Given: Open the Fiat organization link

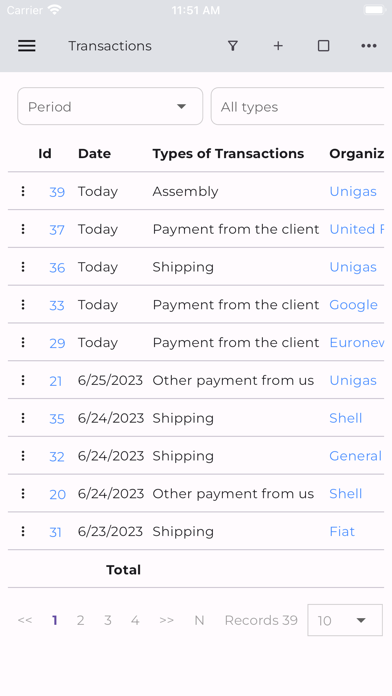Looking at the screenshot, I should pyautogui.click(x=342, y=531).
